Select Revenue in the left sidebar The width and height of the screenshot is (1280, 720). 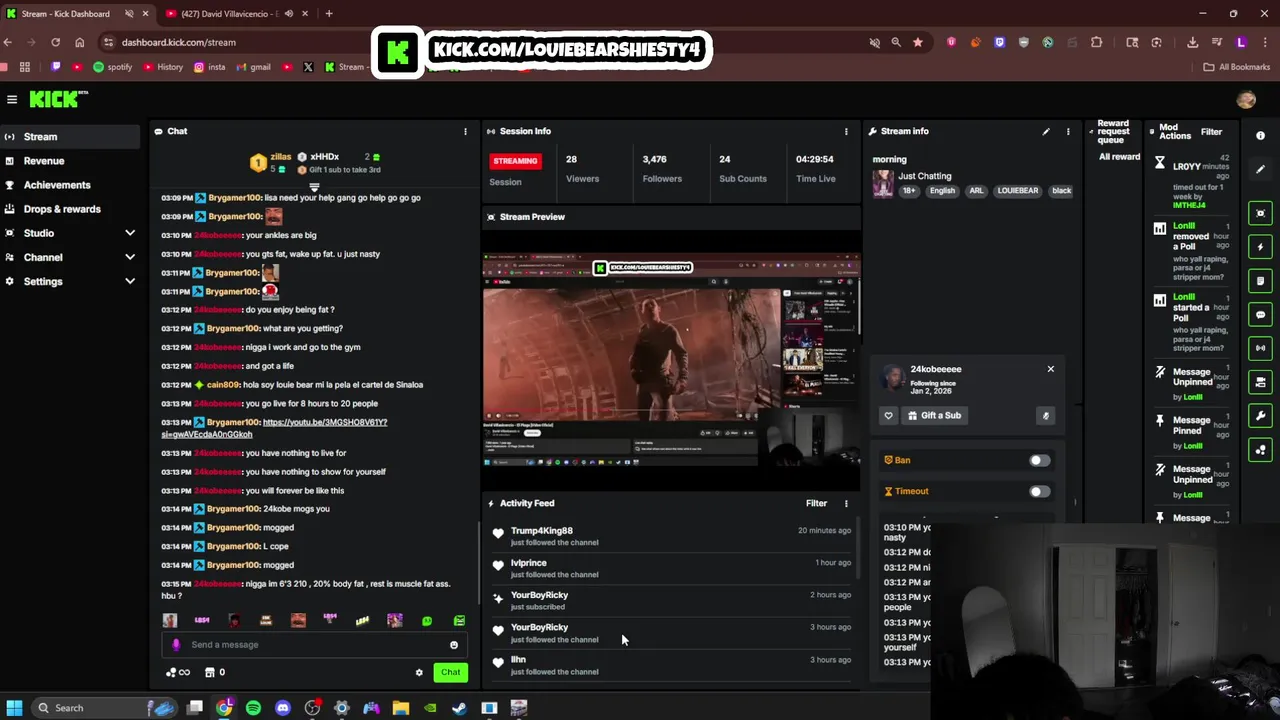[x=70, y=161]
